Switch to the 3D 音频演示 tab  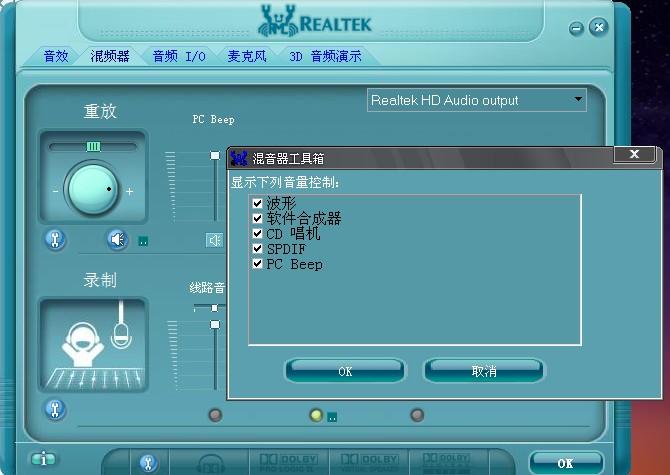click(x=325, y=56)
